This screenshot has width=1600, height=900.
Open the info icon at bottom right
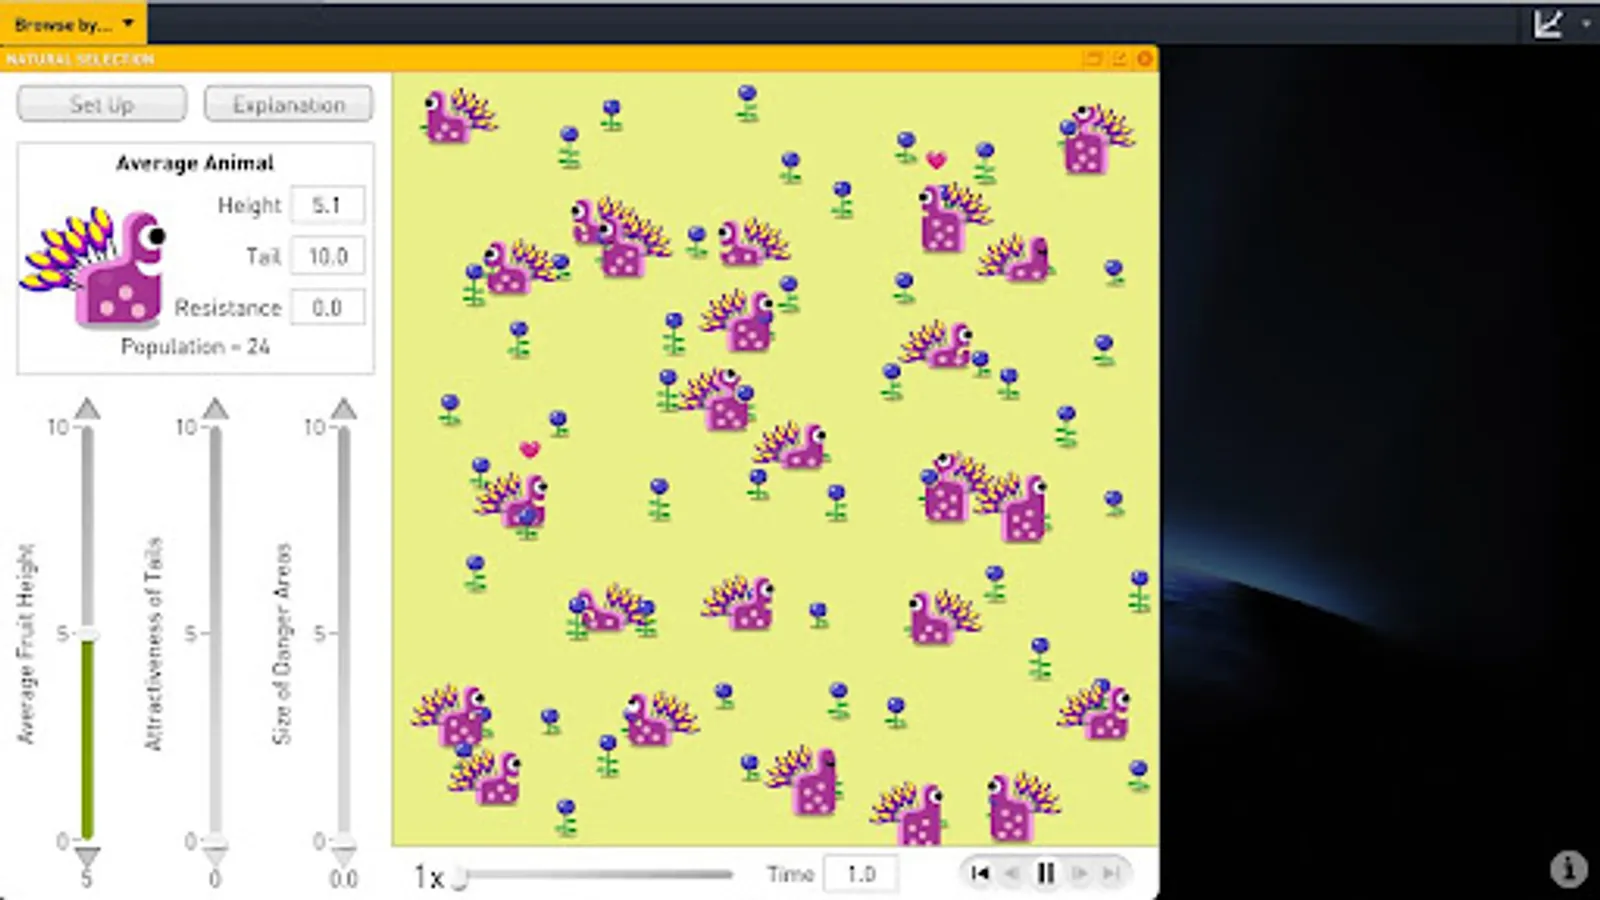[x=1568, y=869]
